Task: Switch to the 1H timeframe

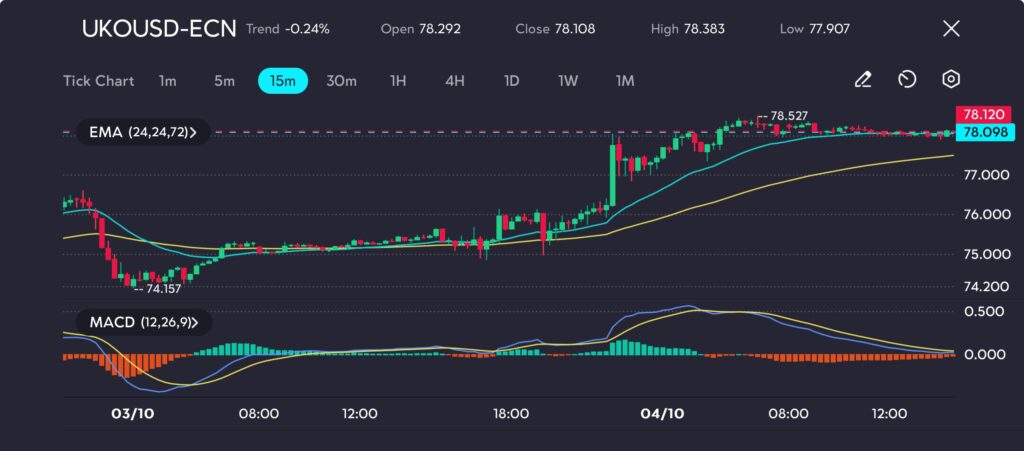Action: tap(397, 81)
